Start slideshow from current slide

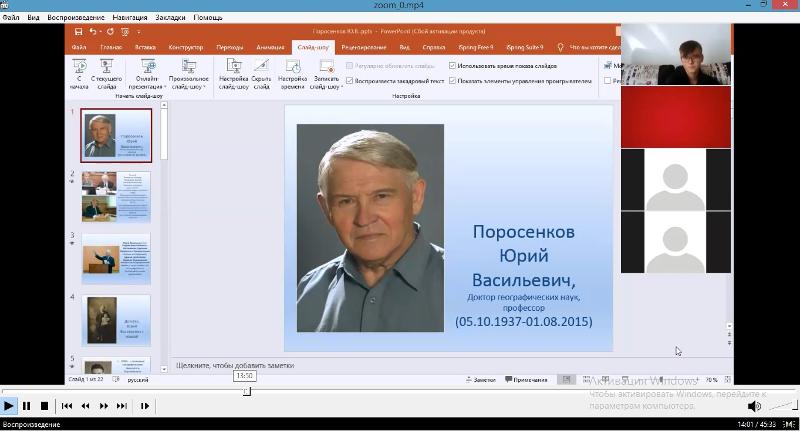point(106,73)
